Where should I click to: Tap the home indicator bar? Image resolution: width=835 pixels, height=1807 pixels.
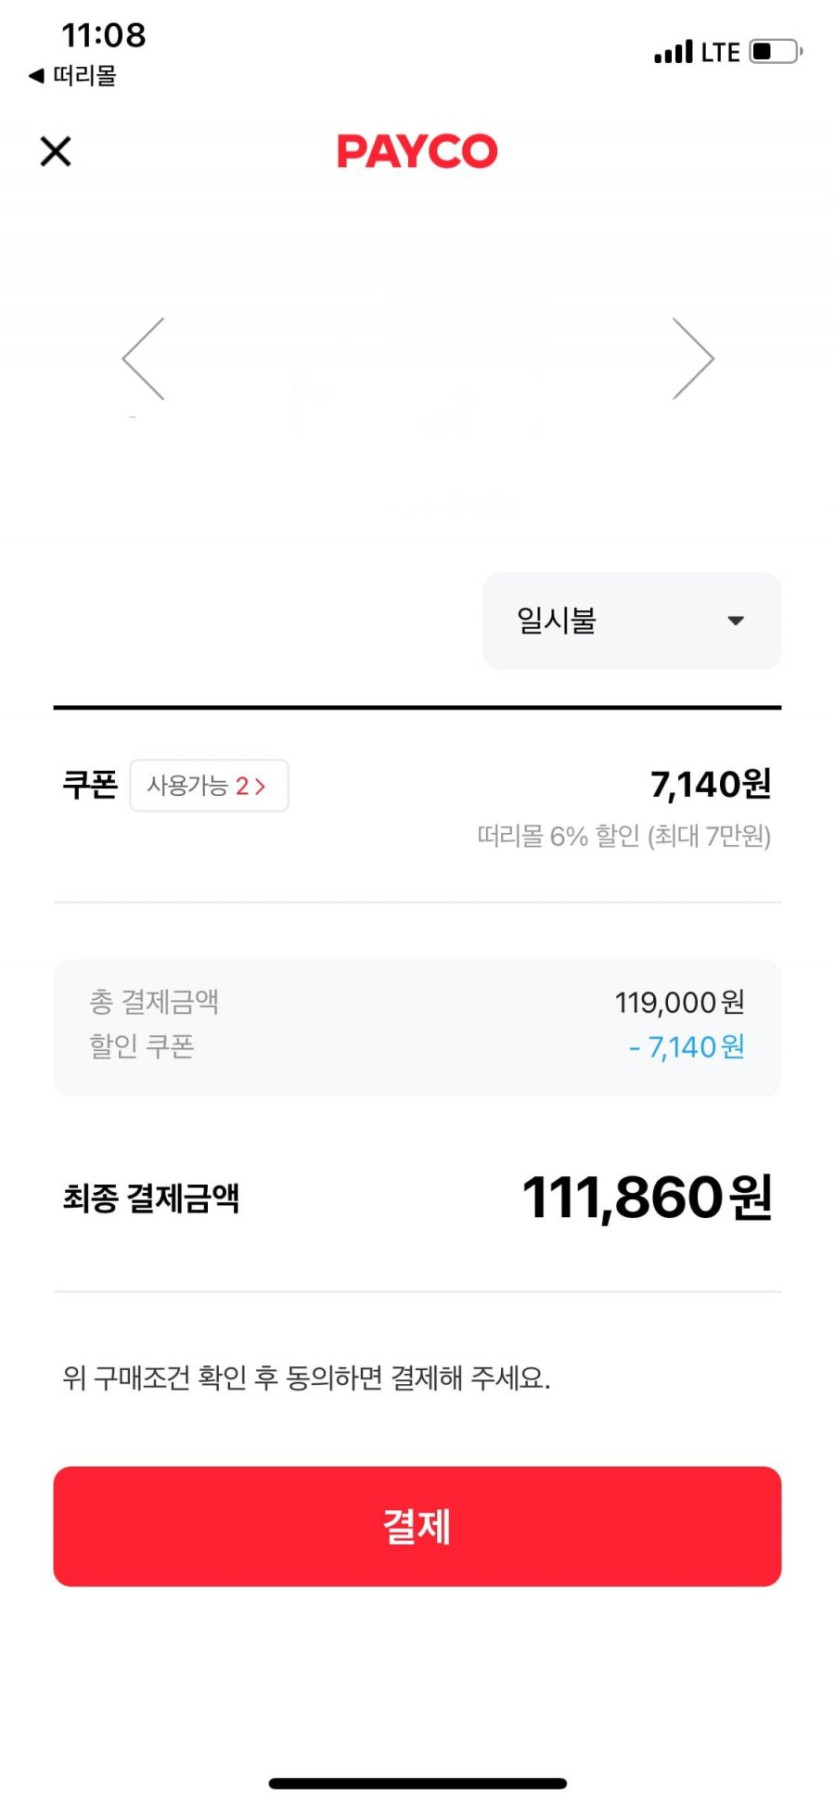(x=417, y=1783)
